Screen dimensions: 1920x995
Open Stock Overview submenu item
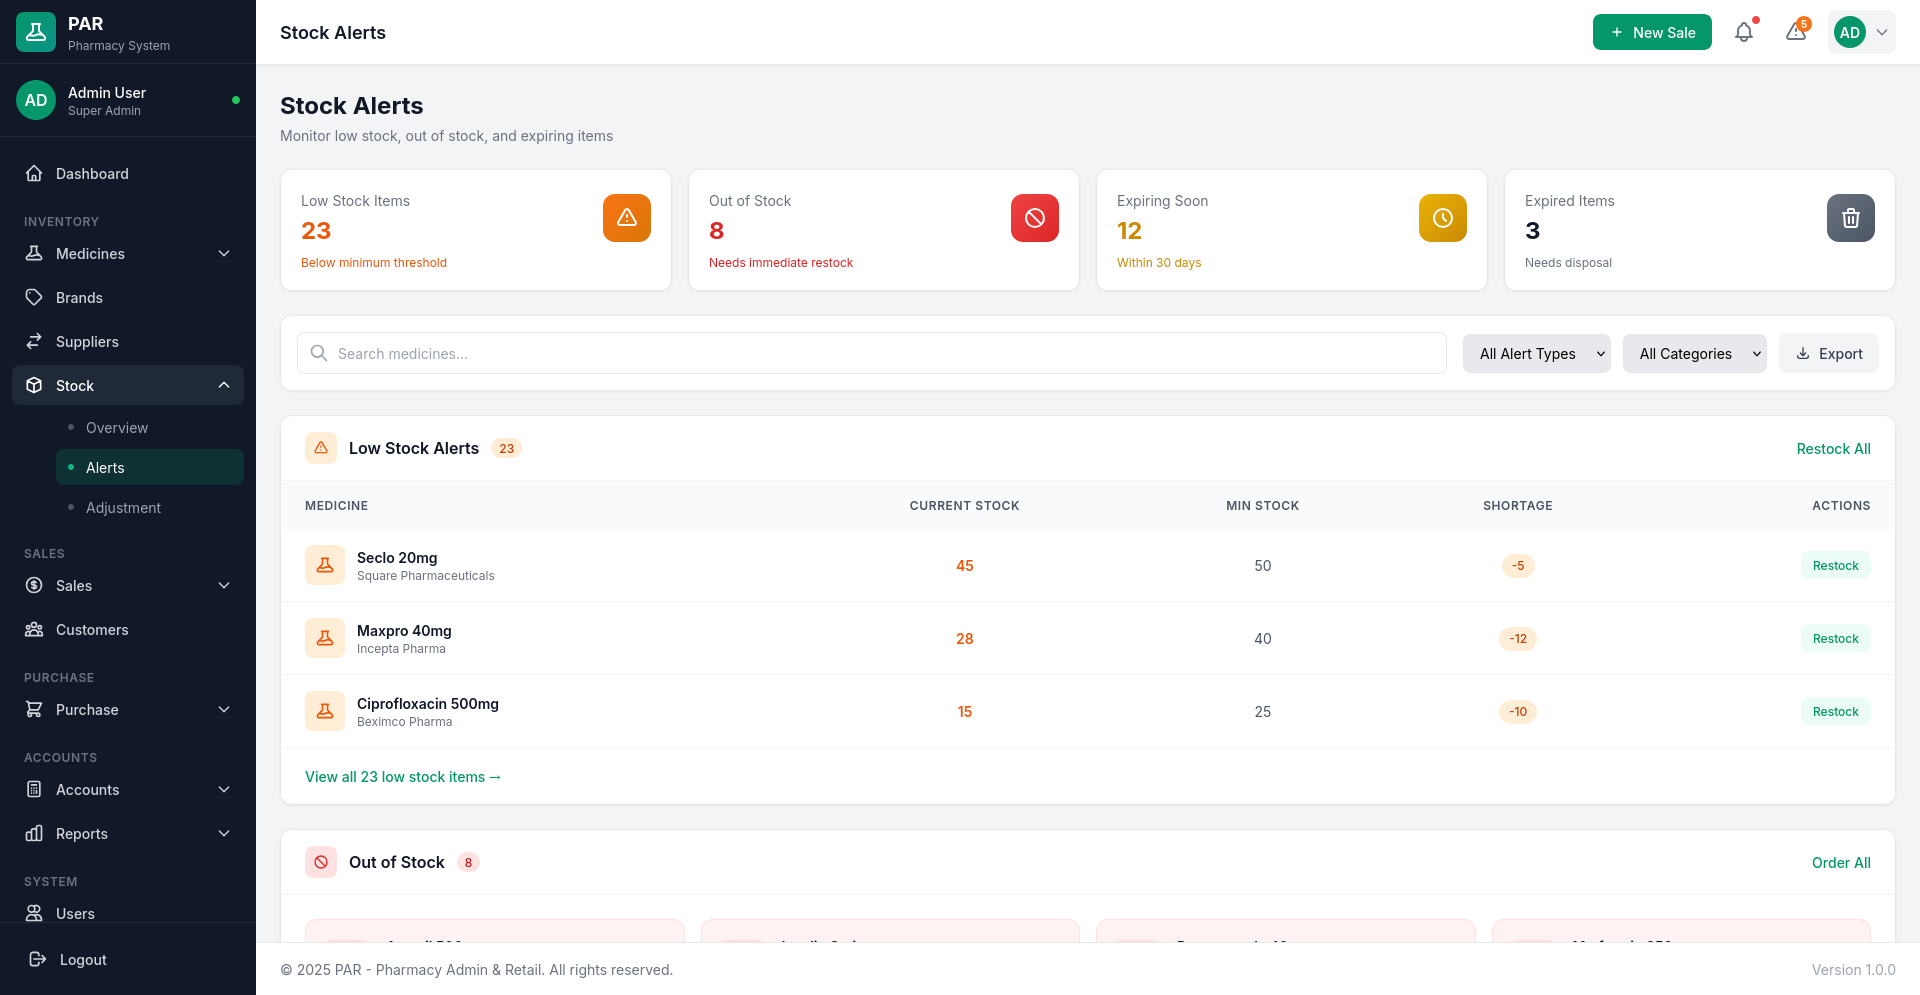click(117, 428)
